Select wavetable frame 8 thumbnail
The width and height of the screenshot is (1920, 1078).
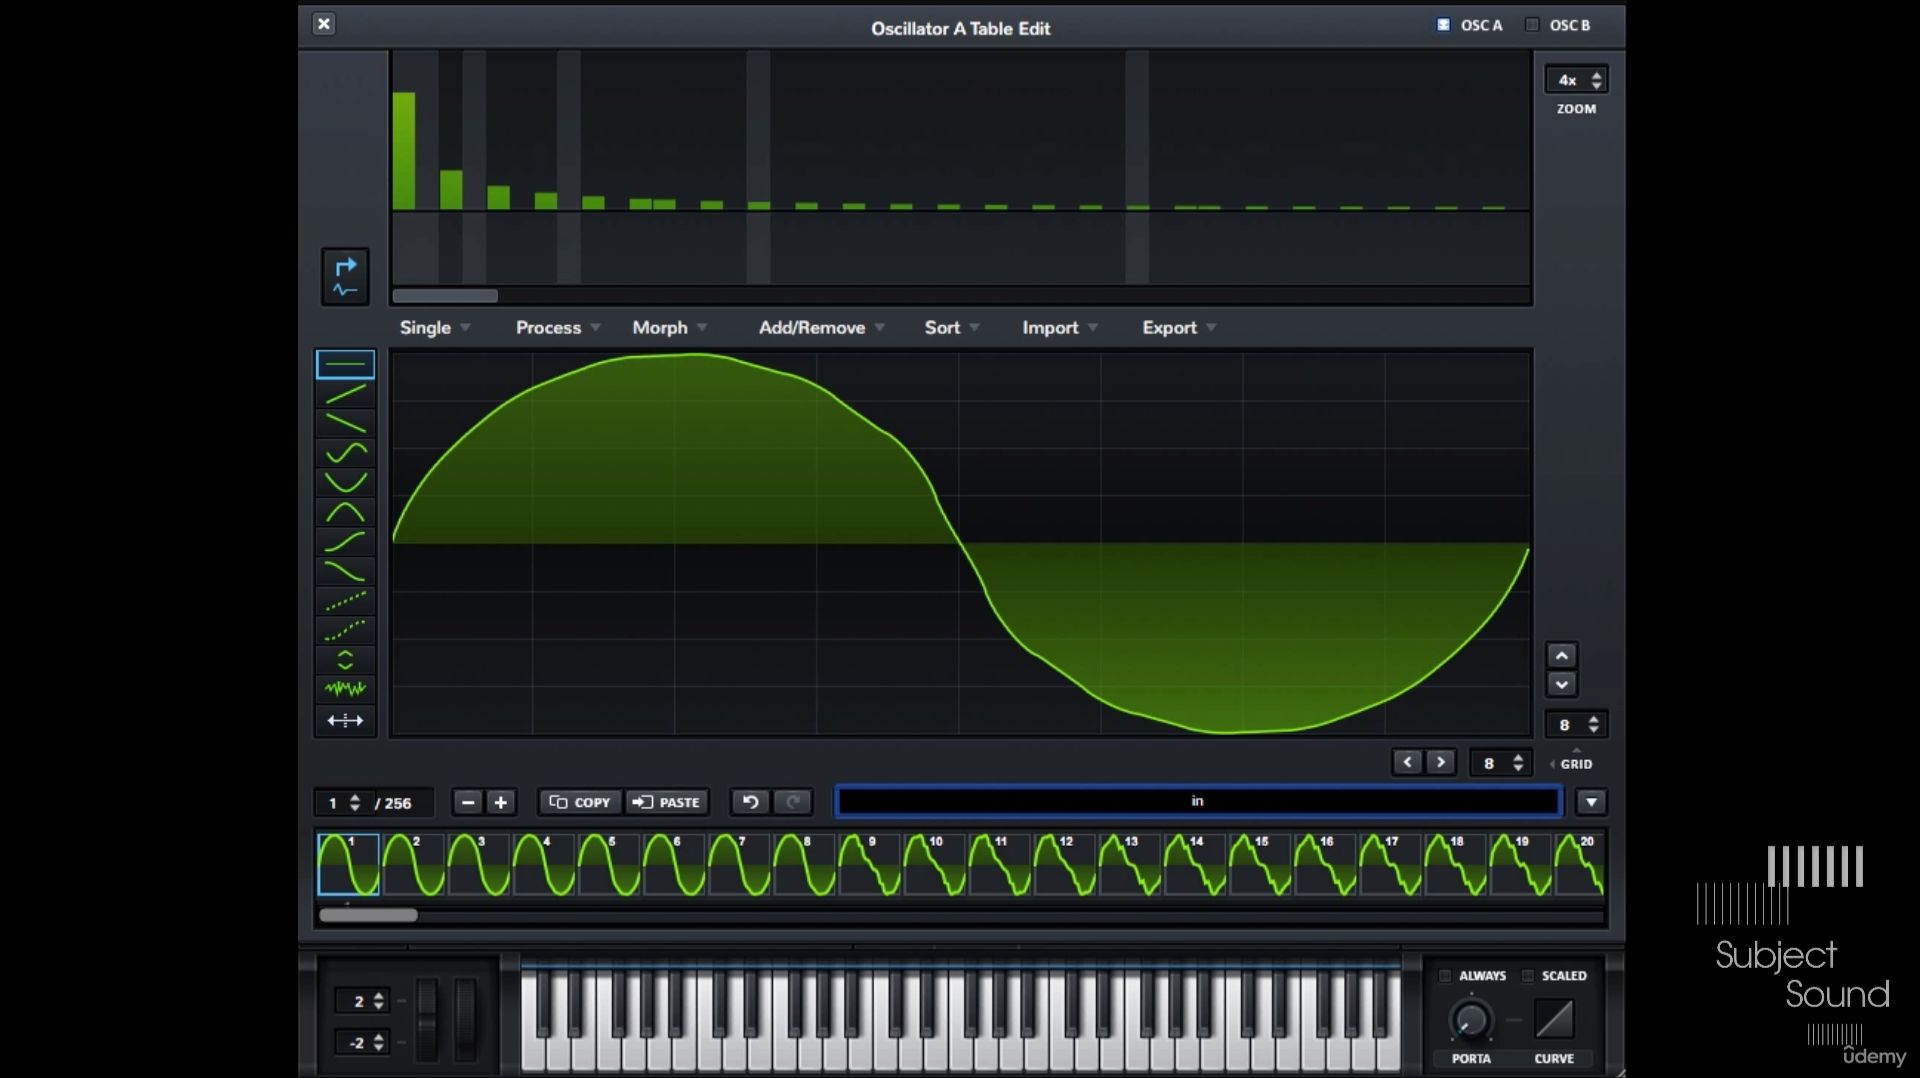pyautogui.click(x=804, y=865)
